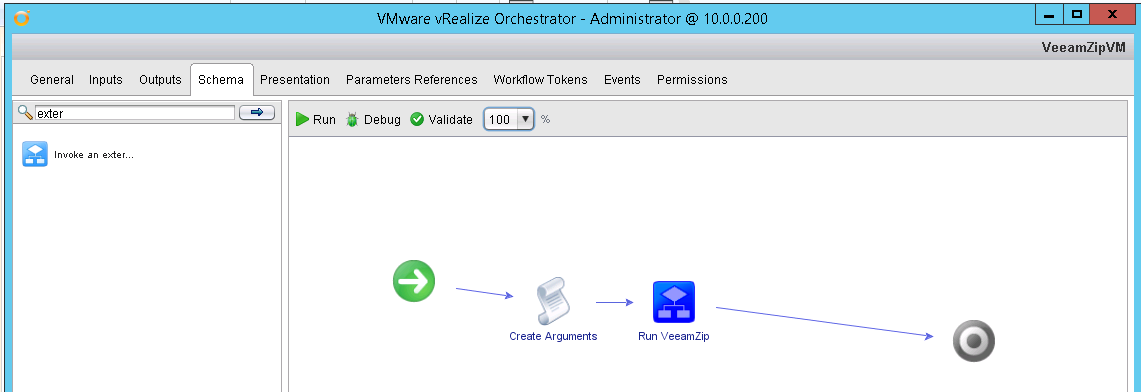Image resolution: width=1141 pixels, height=392 pixels.
Task: Select the Create Arguments script element
Action: tap(552, 300)
